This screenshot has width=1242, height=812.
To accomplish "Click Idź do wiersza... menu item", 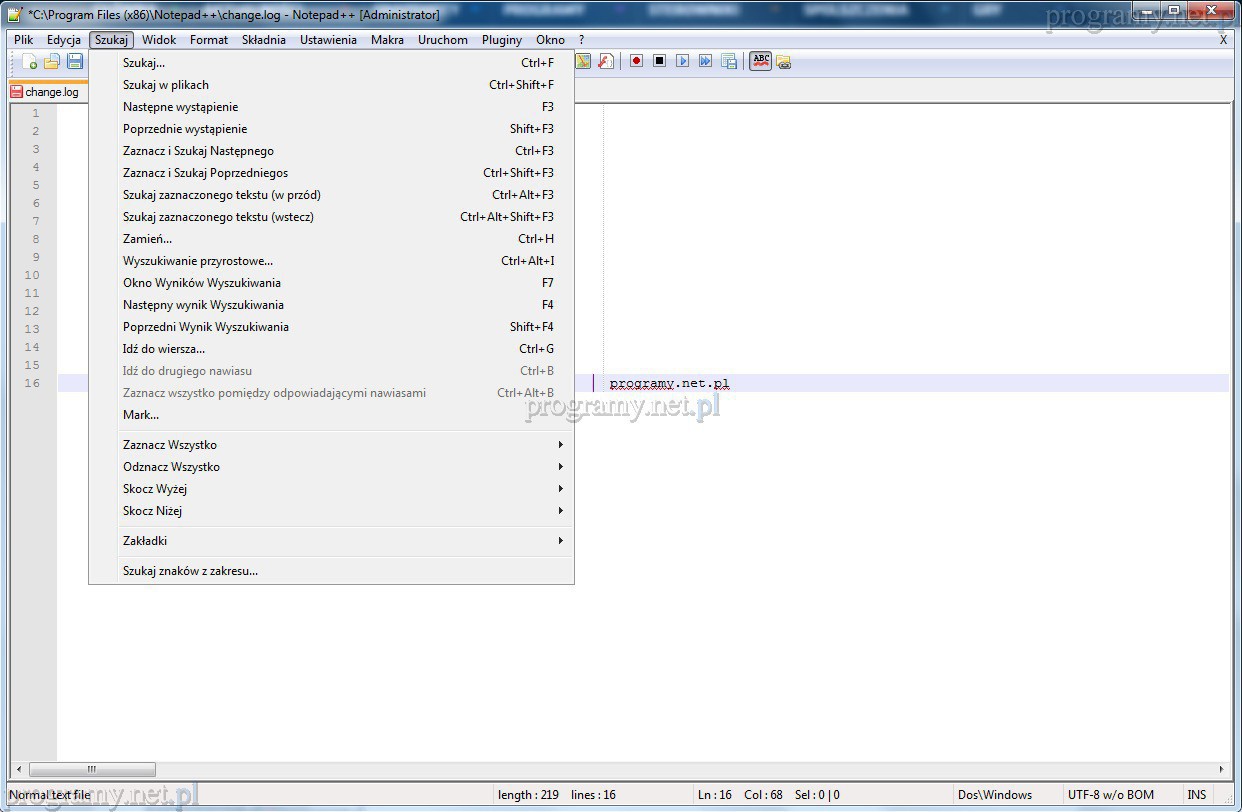I will 164,349.
